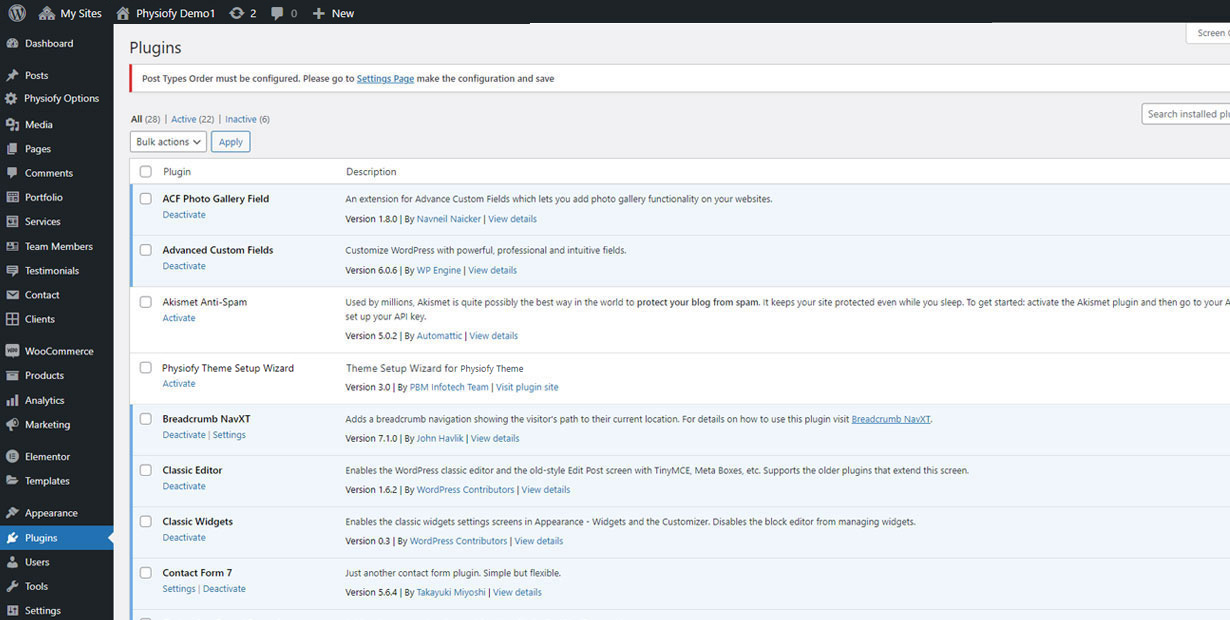Click the Appearance paintbrush icon
1230x620 pixels.
tap(12, 514)
